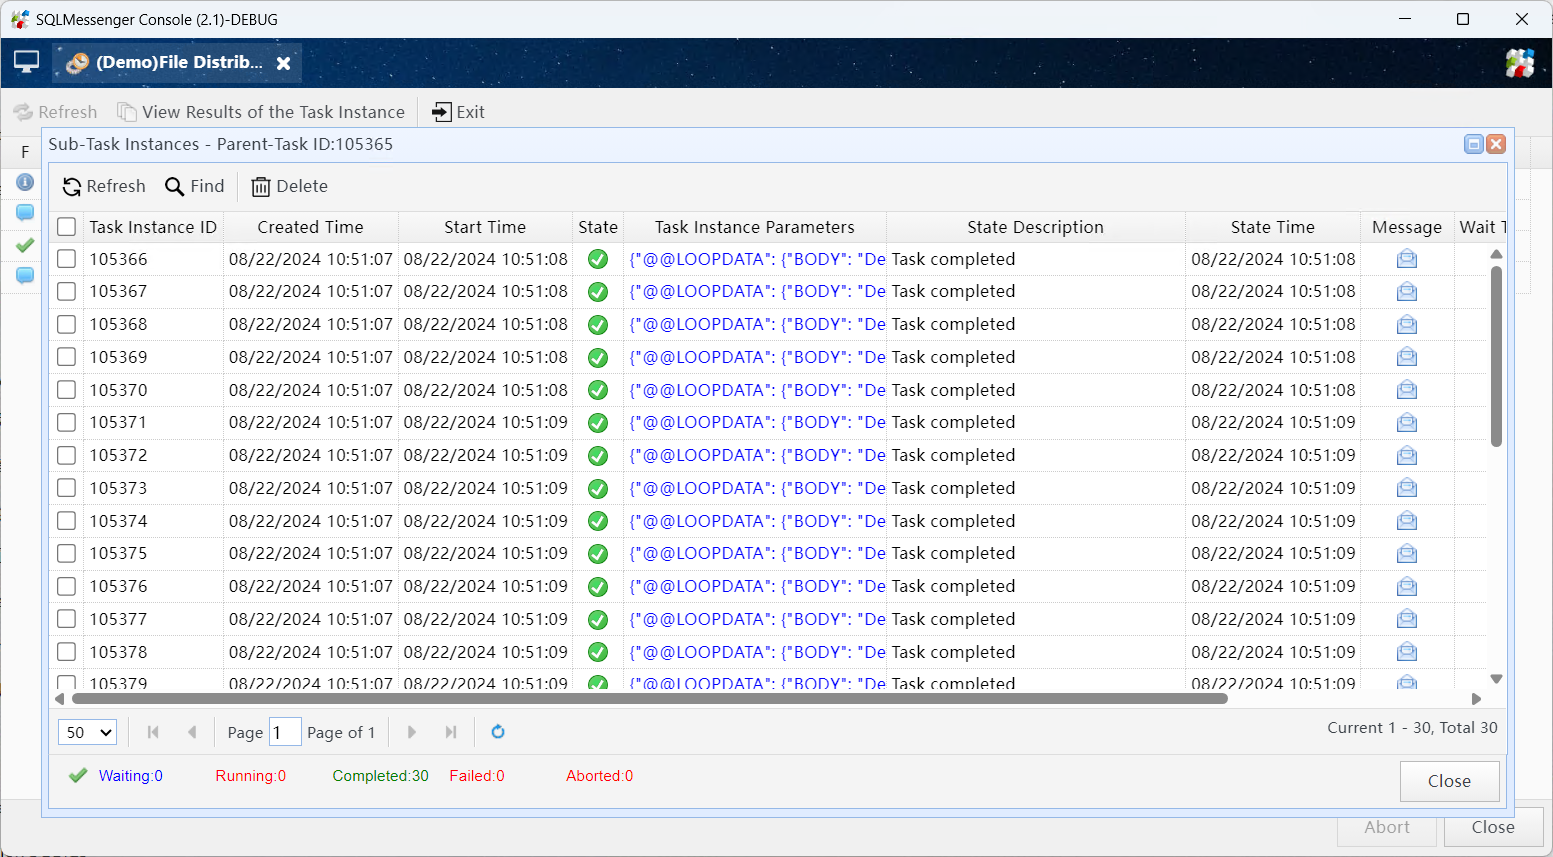Toggle the select-all header checkbox
This screenshot has height=857, width=1553.
point(67,227)
